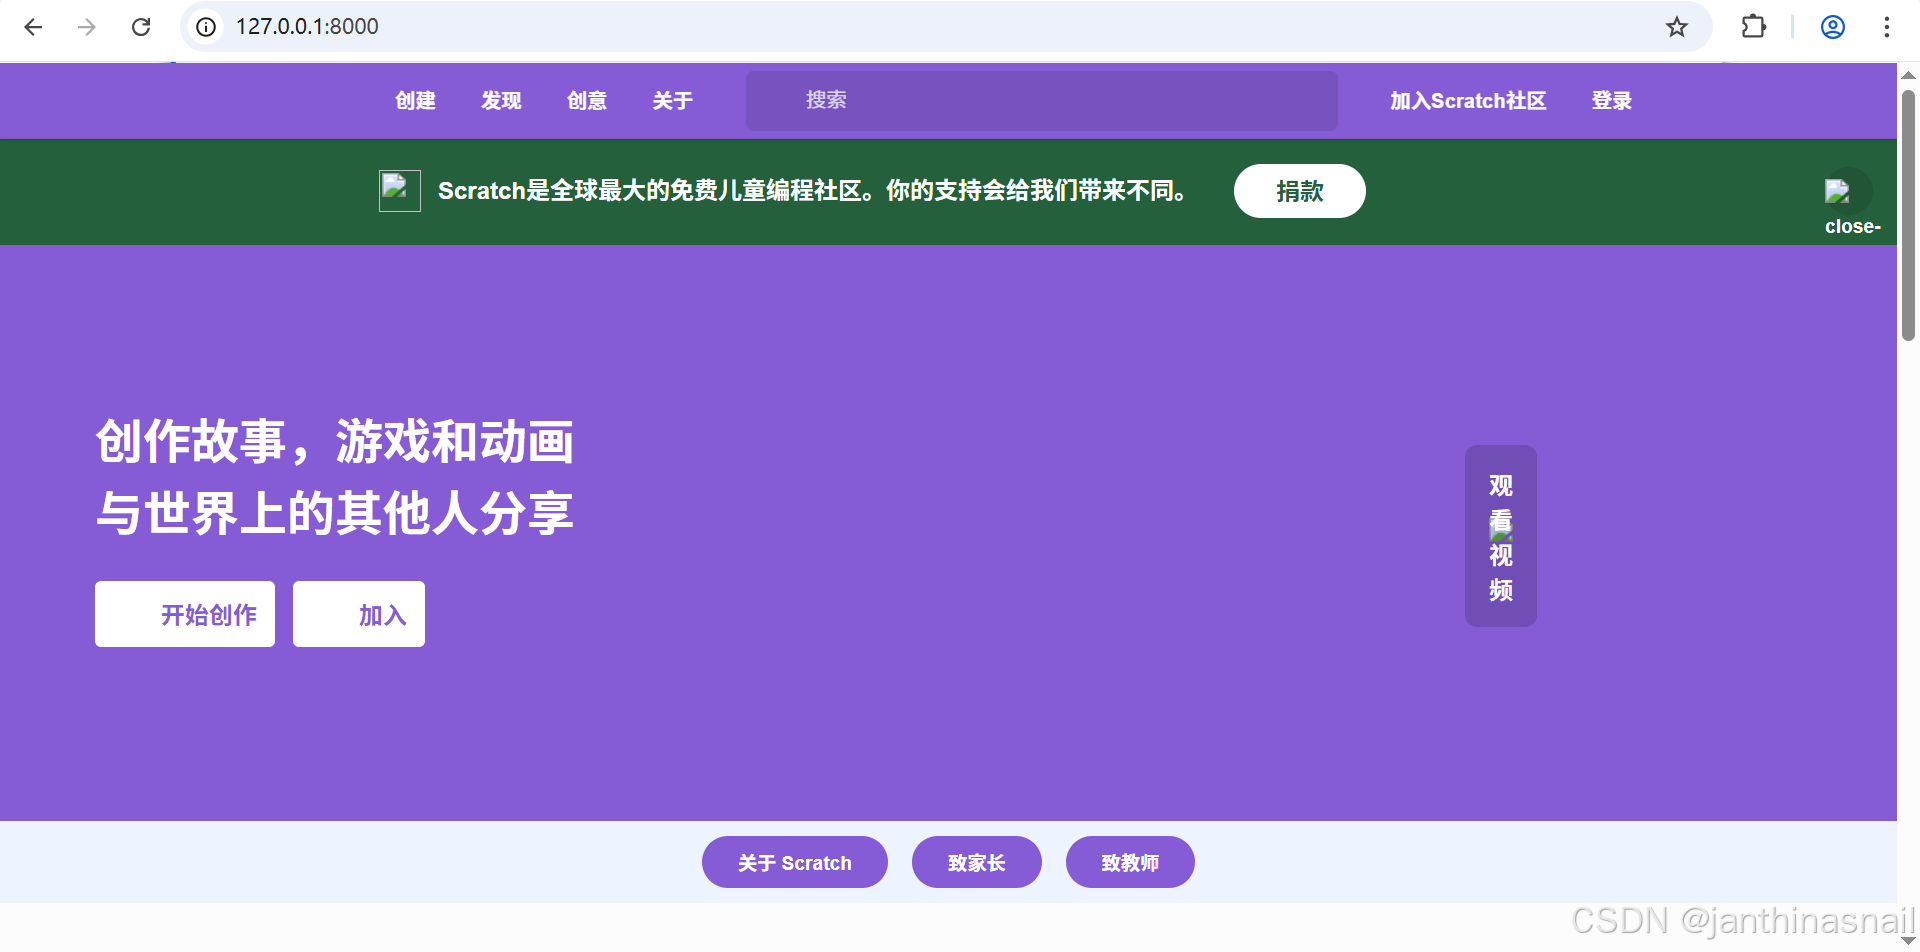Open Chrome three-dot menu
Screen dimensions: 1920x952
click(1887, 27)
